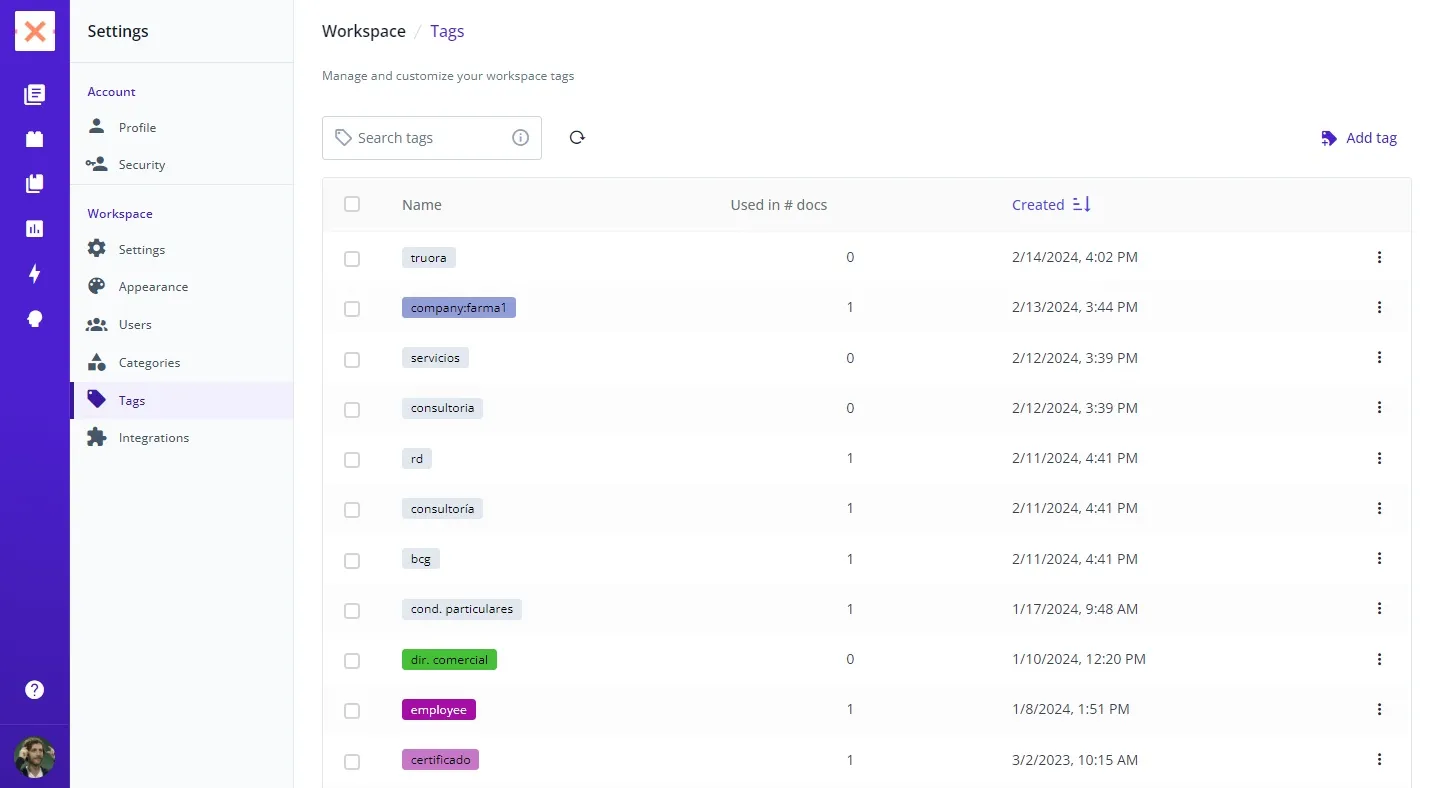
Task: Toggle the select-all checkbox in table header
Action: (352, 204)
